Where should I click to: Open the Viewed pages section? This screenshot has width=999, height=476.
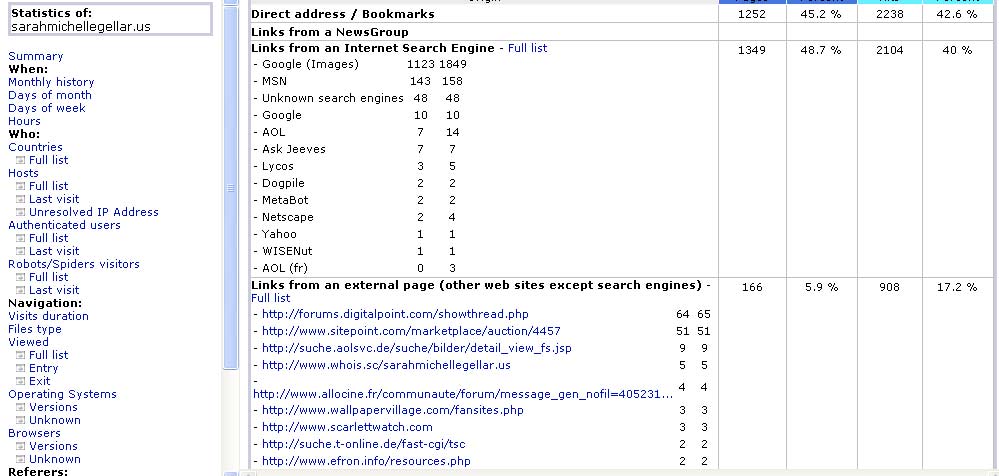tap(28, 342)
